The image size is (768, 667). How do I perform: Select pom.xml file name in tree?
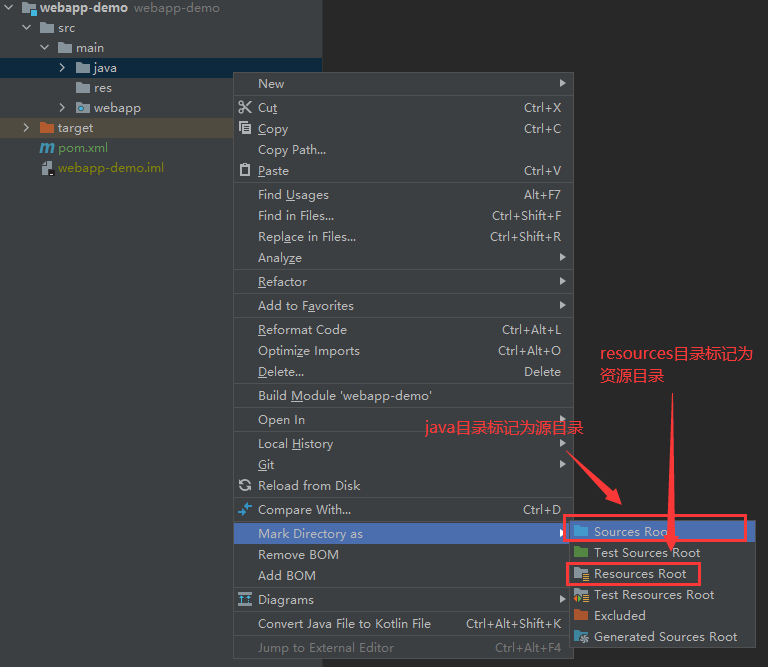[x=83, y=148]
